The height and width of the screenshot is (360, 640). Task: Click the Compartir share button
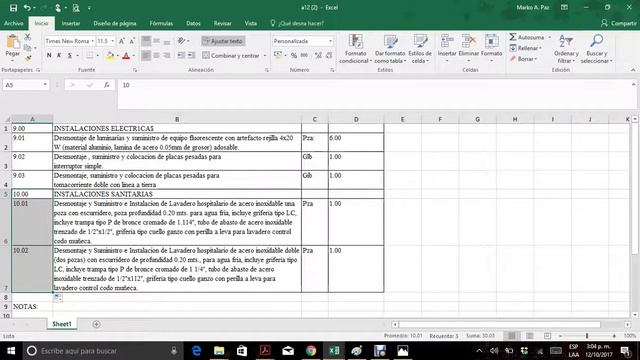tap(618, 23)
